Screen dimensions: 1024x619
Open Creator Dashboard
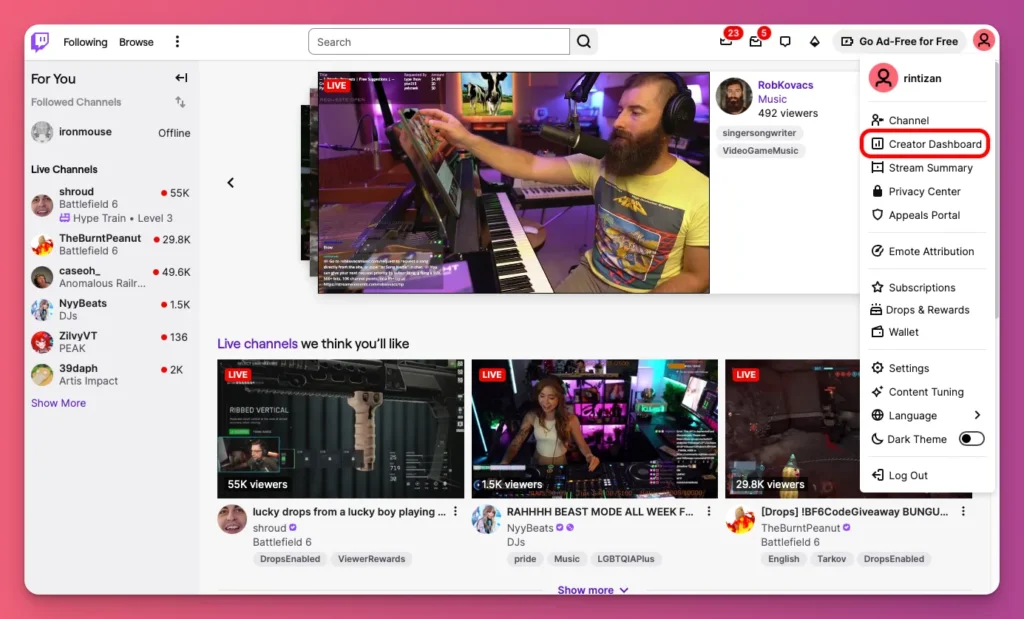(925, 144)
